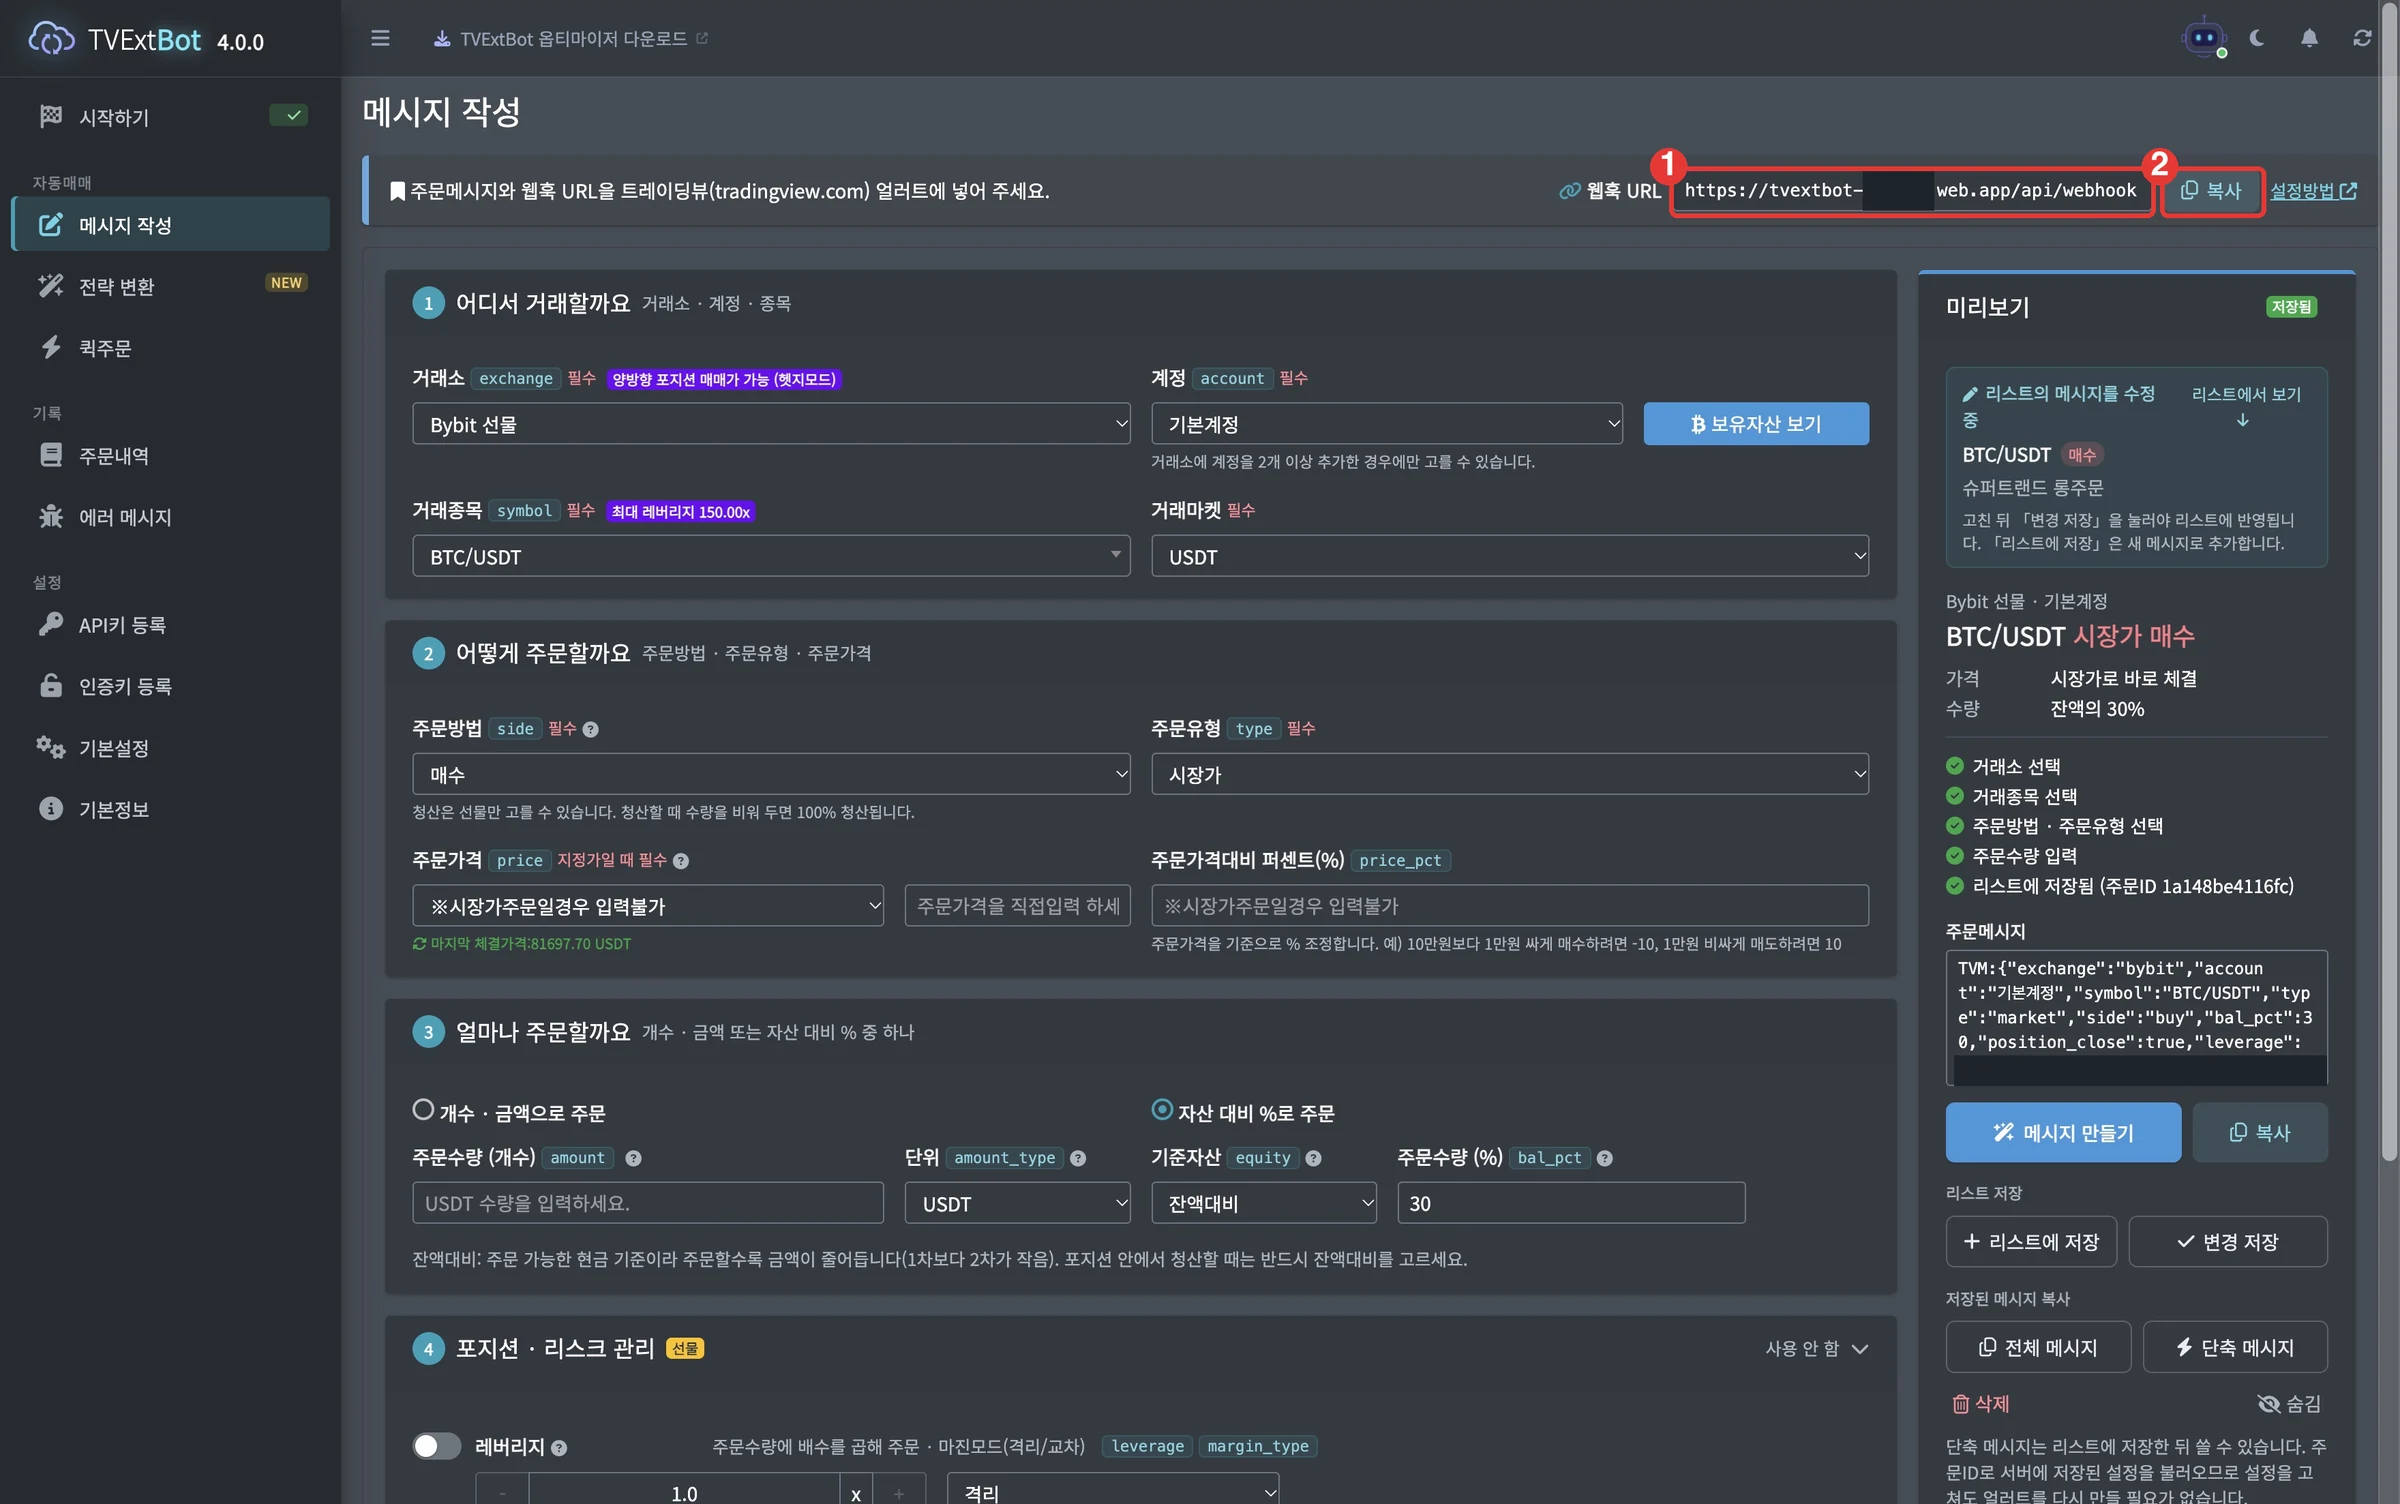
Task: Click help icon beside equity label
Action: pos(1314,1158)
